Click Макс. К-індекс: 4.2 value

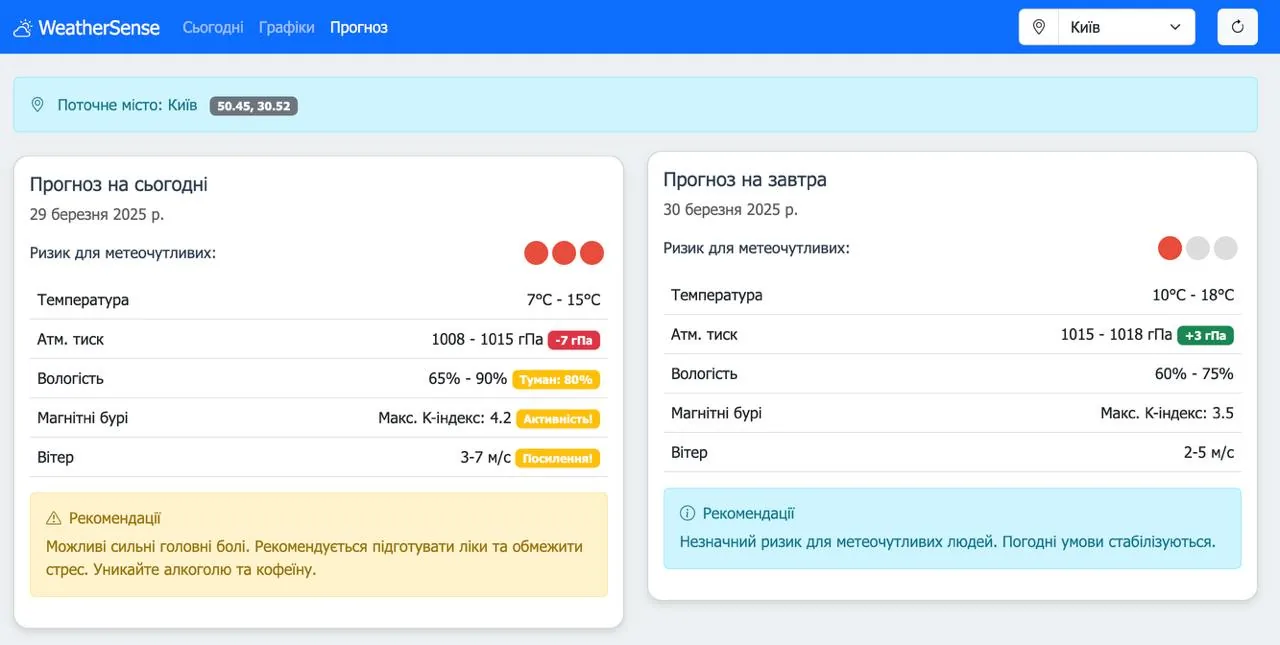coord(445,419)
